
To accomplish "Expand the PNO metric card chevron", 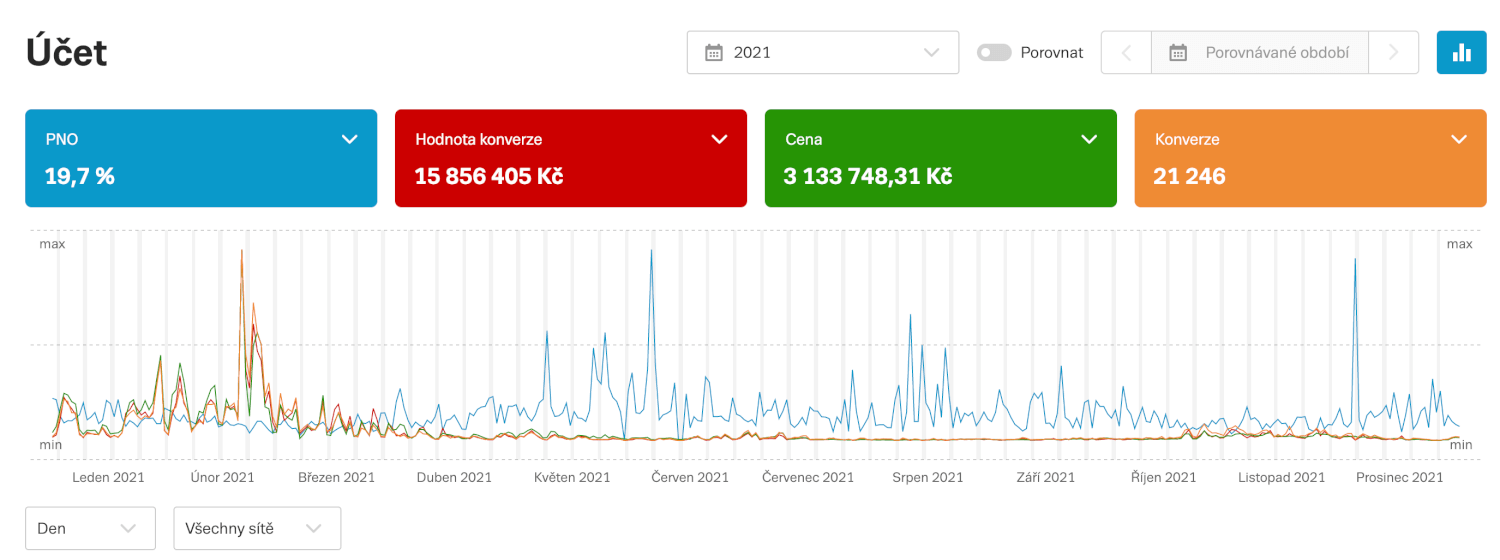I will tap(350, 139).
